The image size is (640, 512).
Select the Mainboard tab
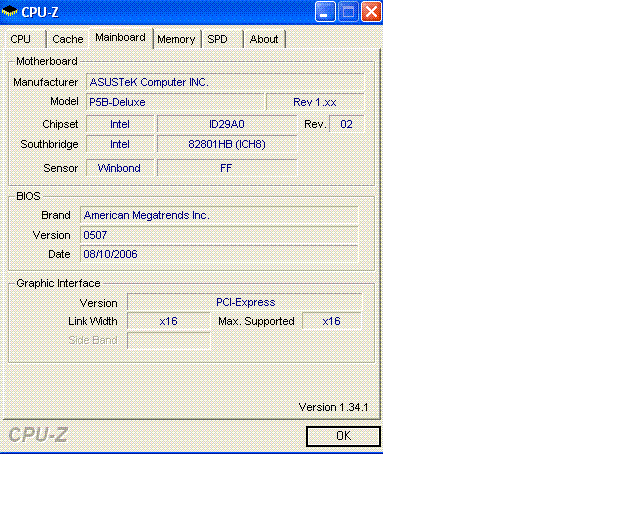(x=120, y=38)
